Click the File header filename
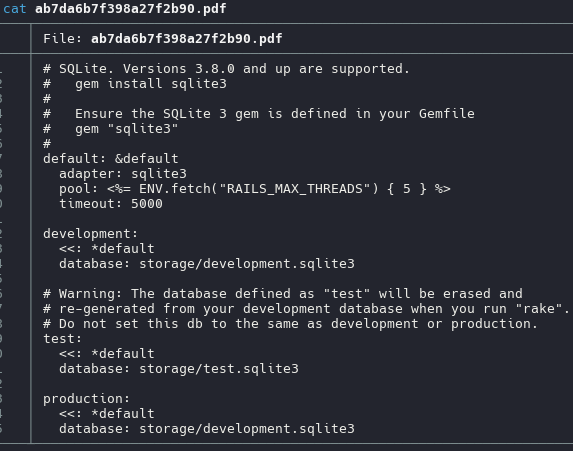 (x=186, y=39)
